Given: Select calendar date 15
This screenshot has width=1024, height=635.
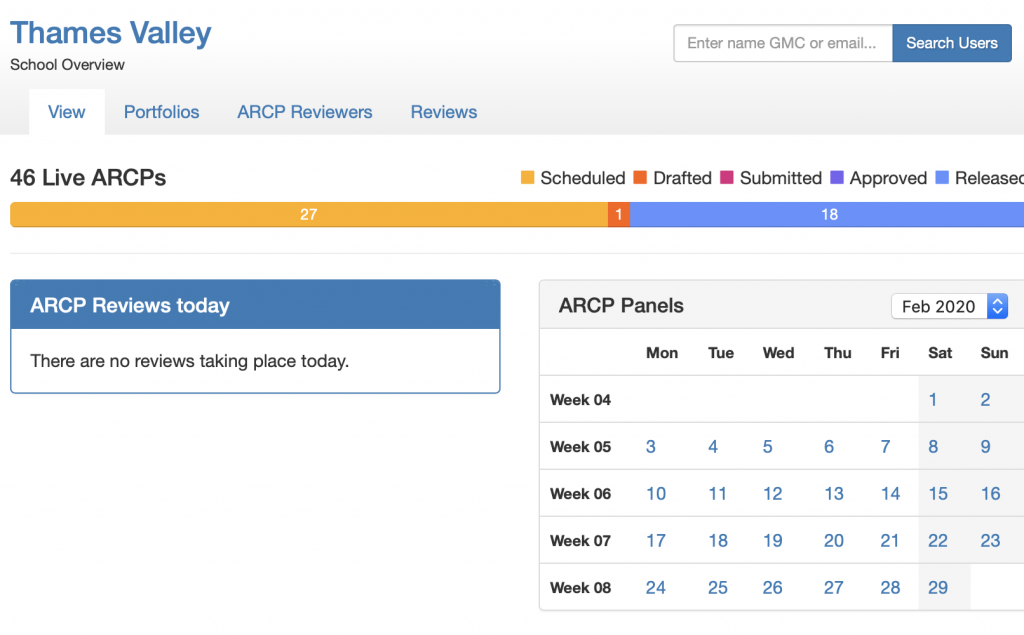Looking at the screenshot, I should (938, 493).
